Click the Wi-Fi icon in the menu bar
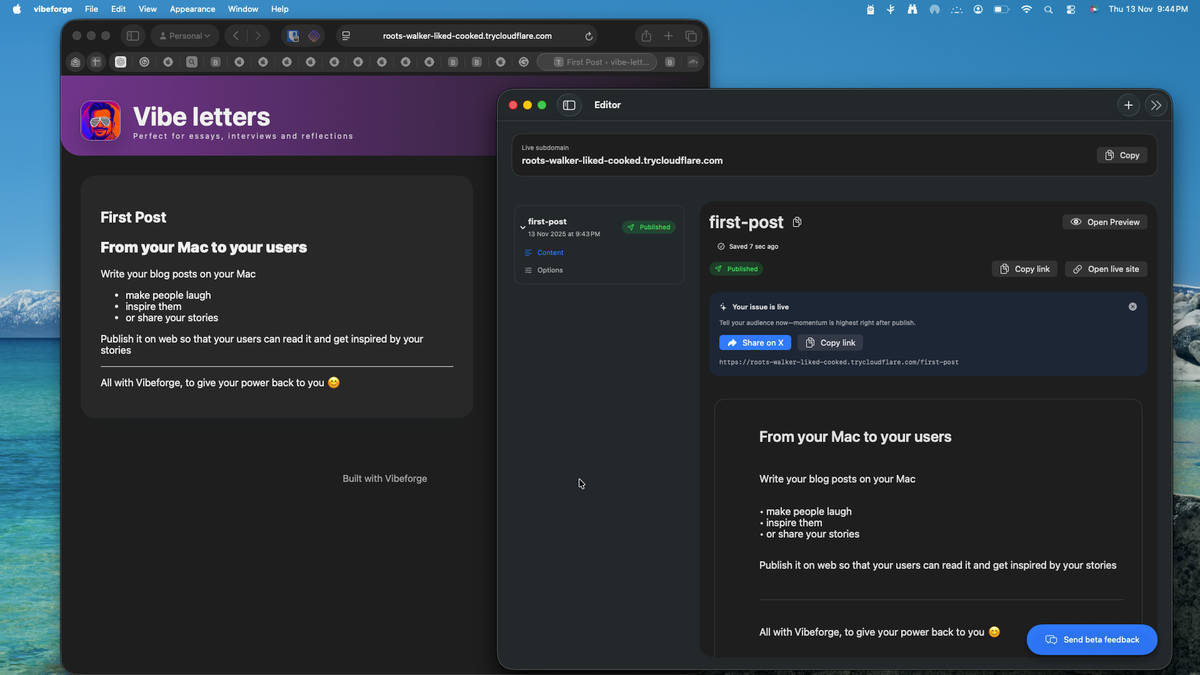Image resolution: width=1200 pixels, height=675 pixels. coord(1026,9)
